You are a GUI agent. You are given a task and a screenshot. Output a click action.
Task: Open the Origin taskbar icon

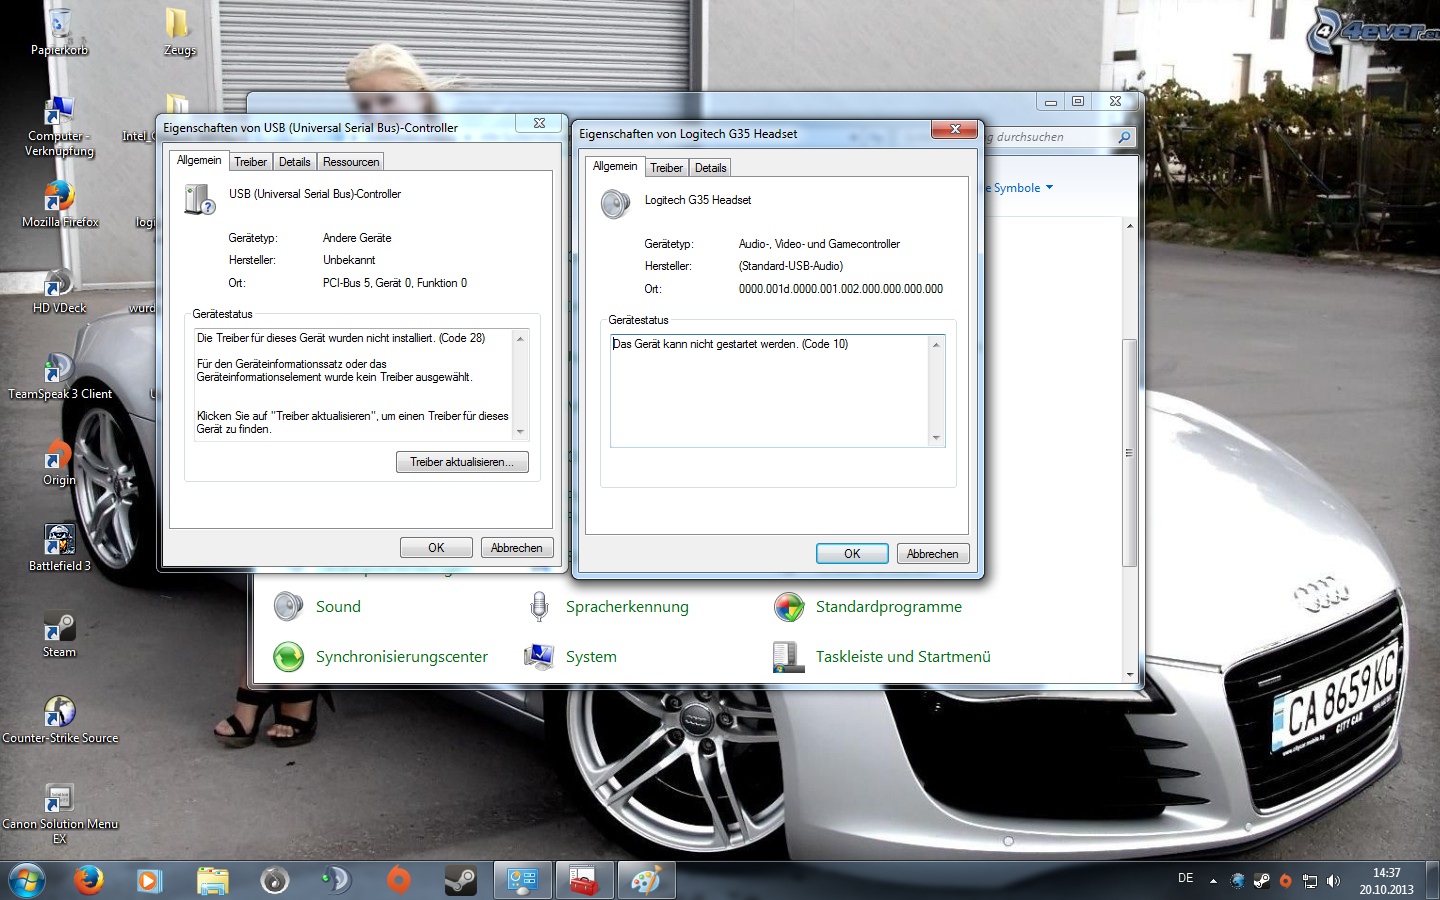398,880
